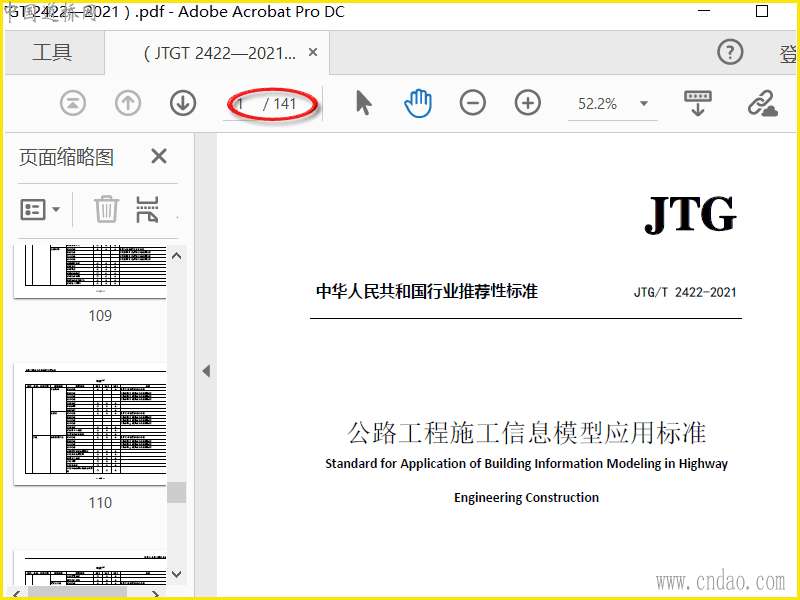800x600 pixels.
Task: Click the share link cloud icon
Action: (x=763, y=104)
